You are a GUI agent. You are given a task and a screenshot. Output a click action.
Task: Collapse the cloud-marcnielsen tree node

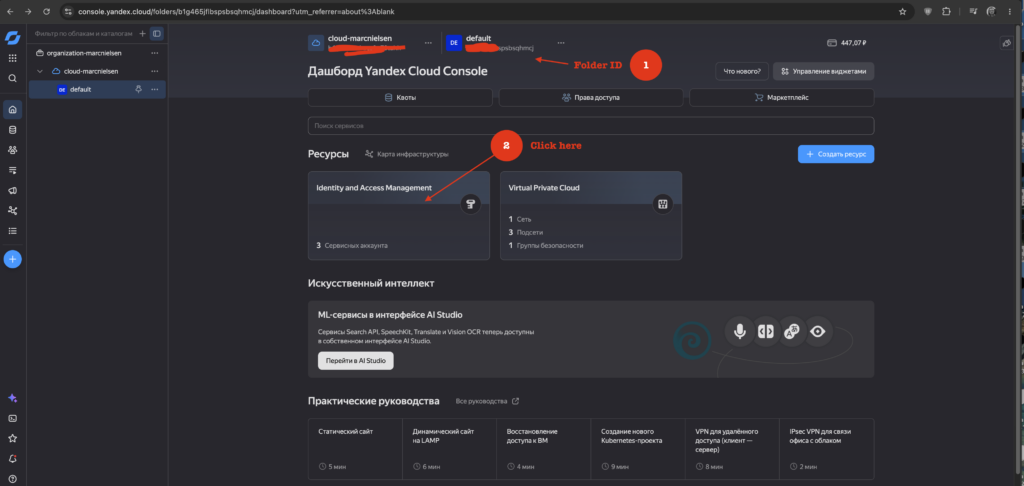coord(40,71)
